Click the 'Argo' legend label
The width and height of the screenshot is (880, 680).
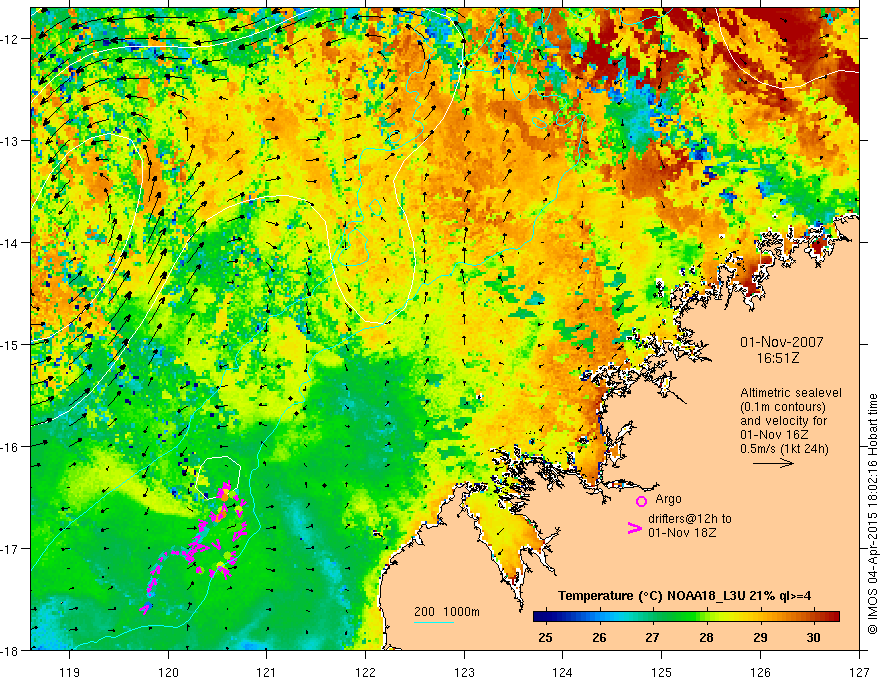click(668, 499)
